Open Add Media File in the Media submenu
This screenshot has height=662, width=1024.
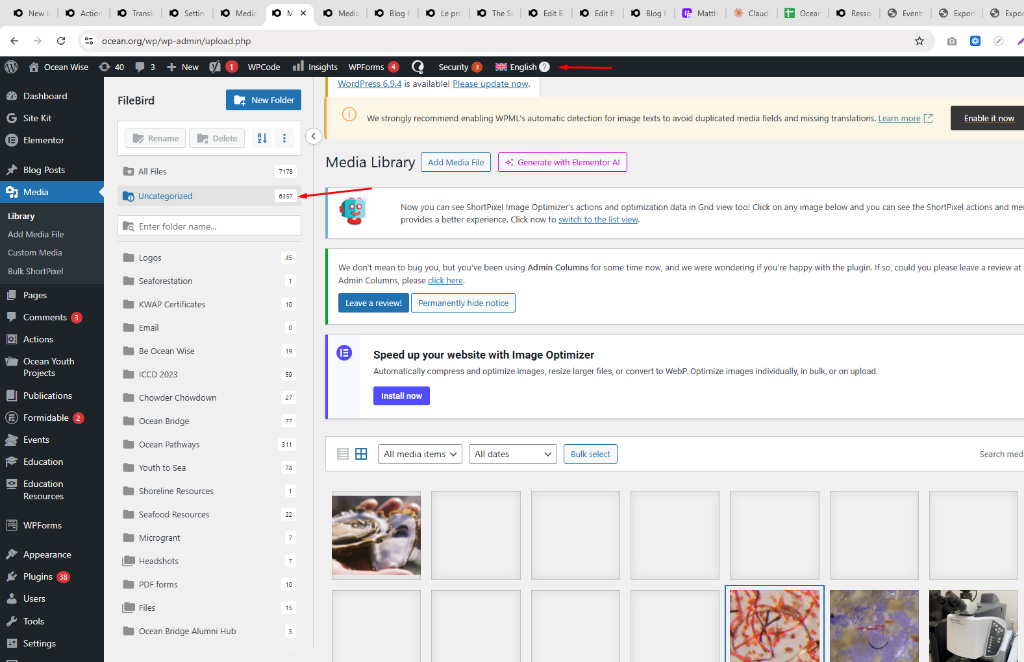point(36,234)
